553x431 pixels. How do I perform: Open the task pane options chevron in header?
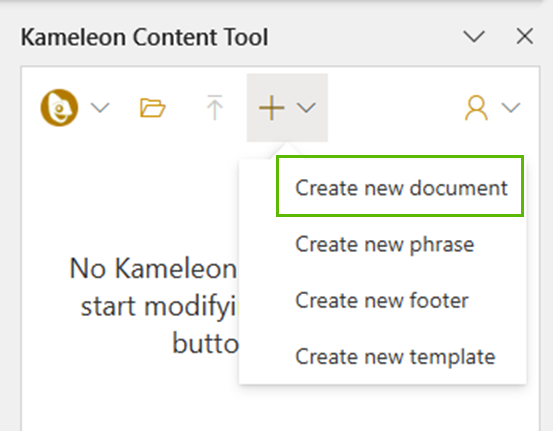coord(474,36)
